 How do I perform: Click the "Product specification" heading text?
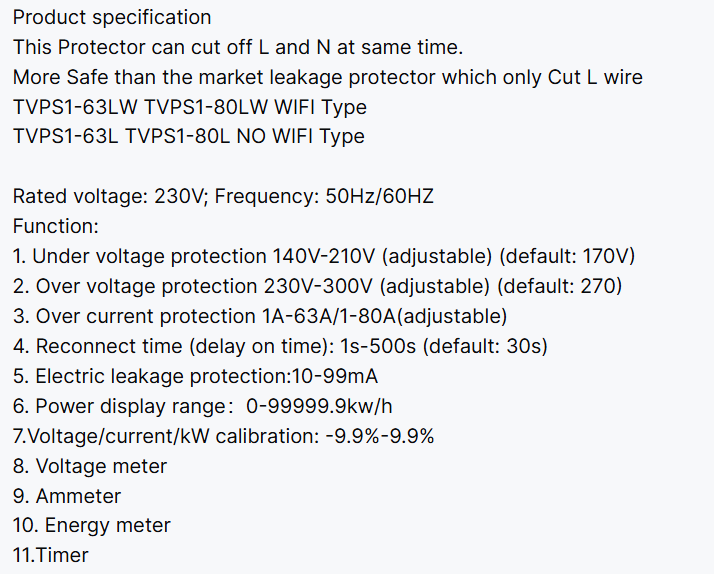112,18
